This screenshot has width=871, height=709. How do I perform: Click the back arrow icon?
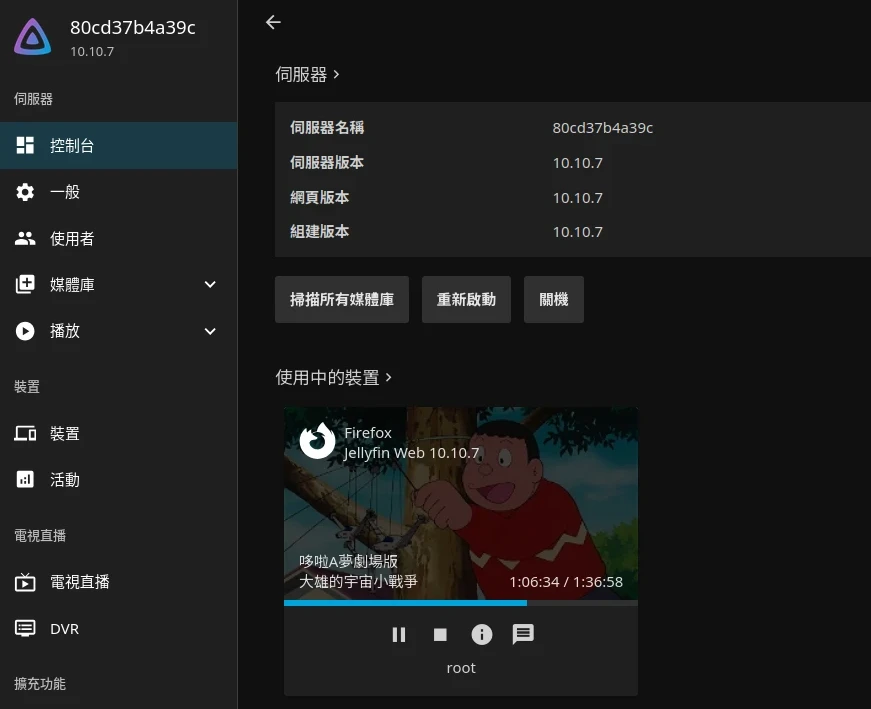pyautogui.click(x=273, y=22)
